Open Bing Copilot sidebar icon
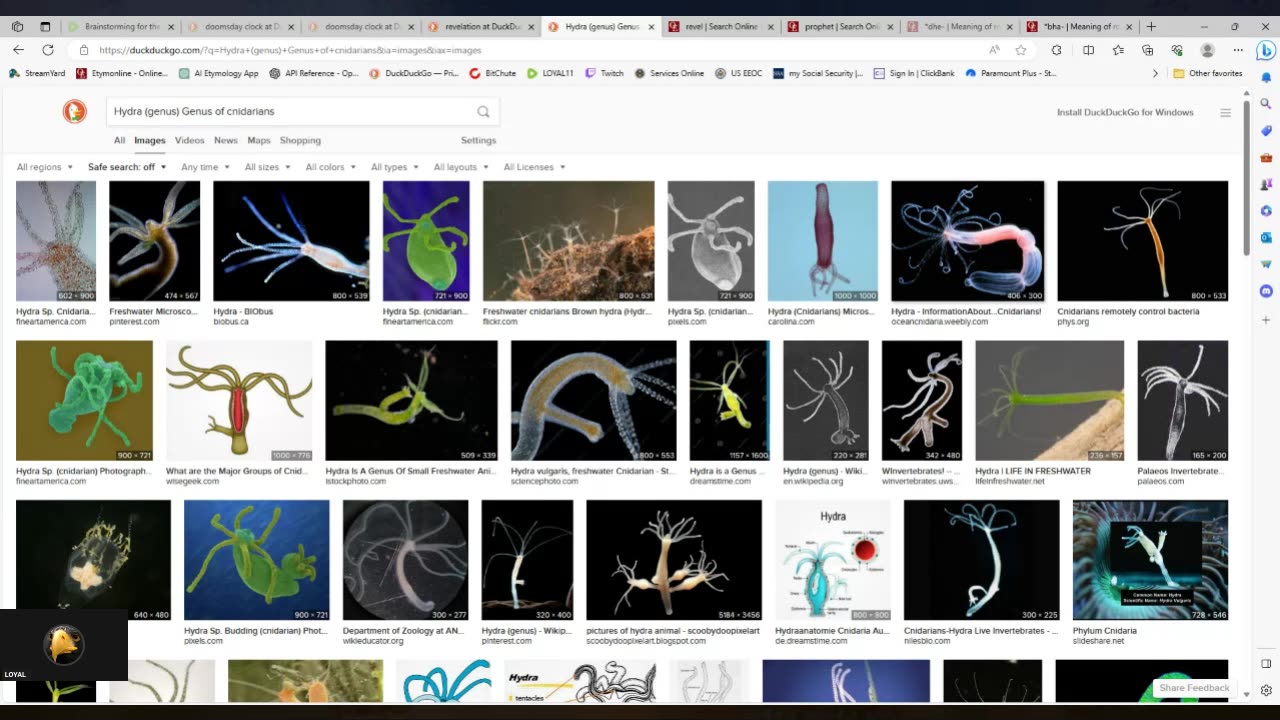The height and width of the screenshot is (720, 1280). pos(1265,49)
